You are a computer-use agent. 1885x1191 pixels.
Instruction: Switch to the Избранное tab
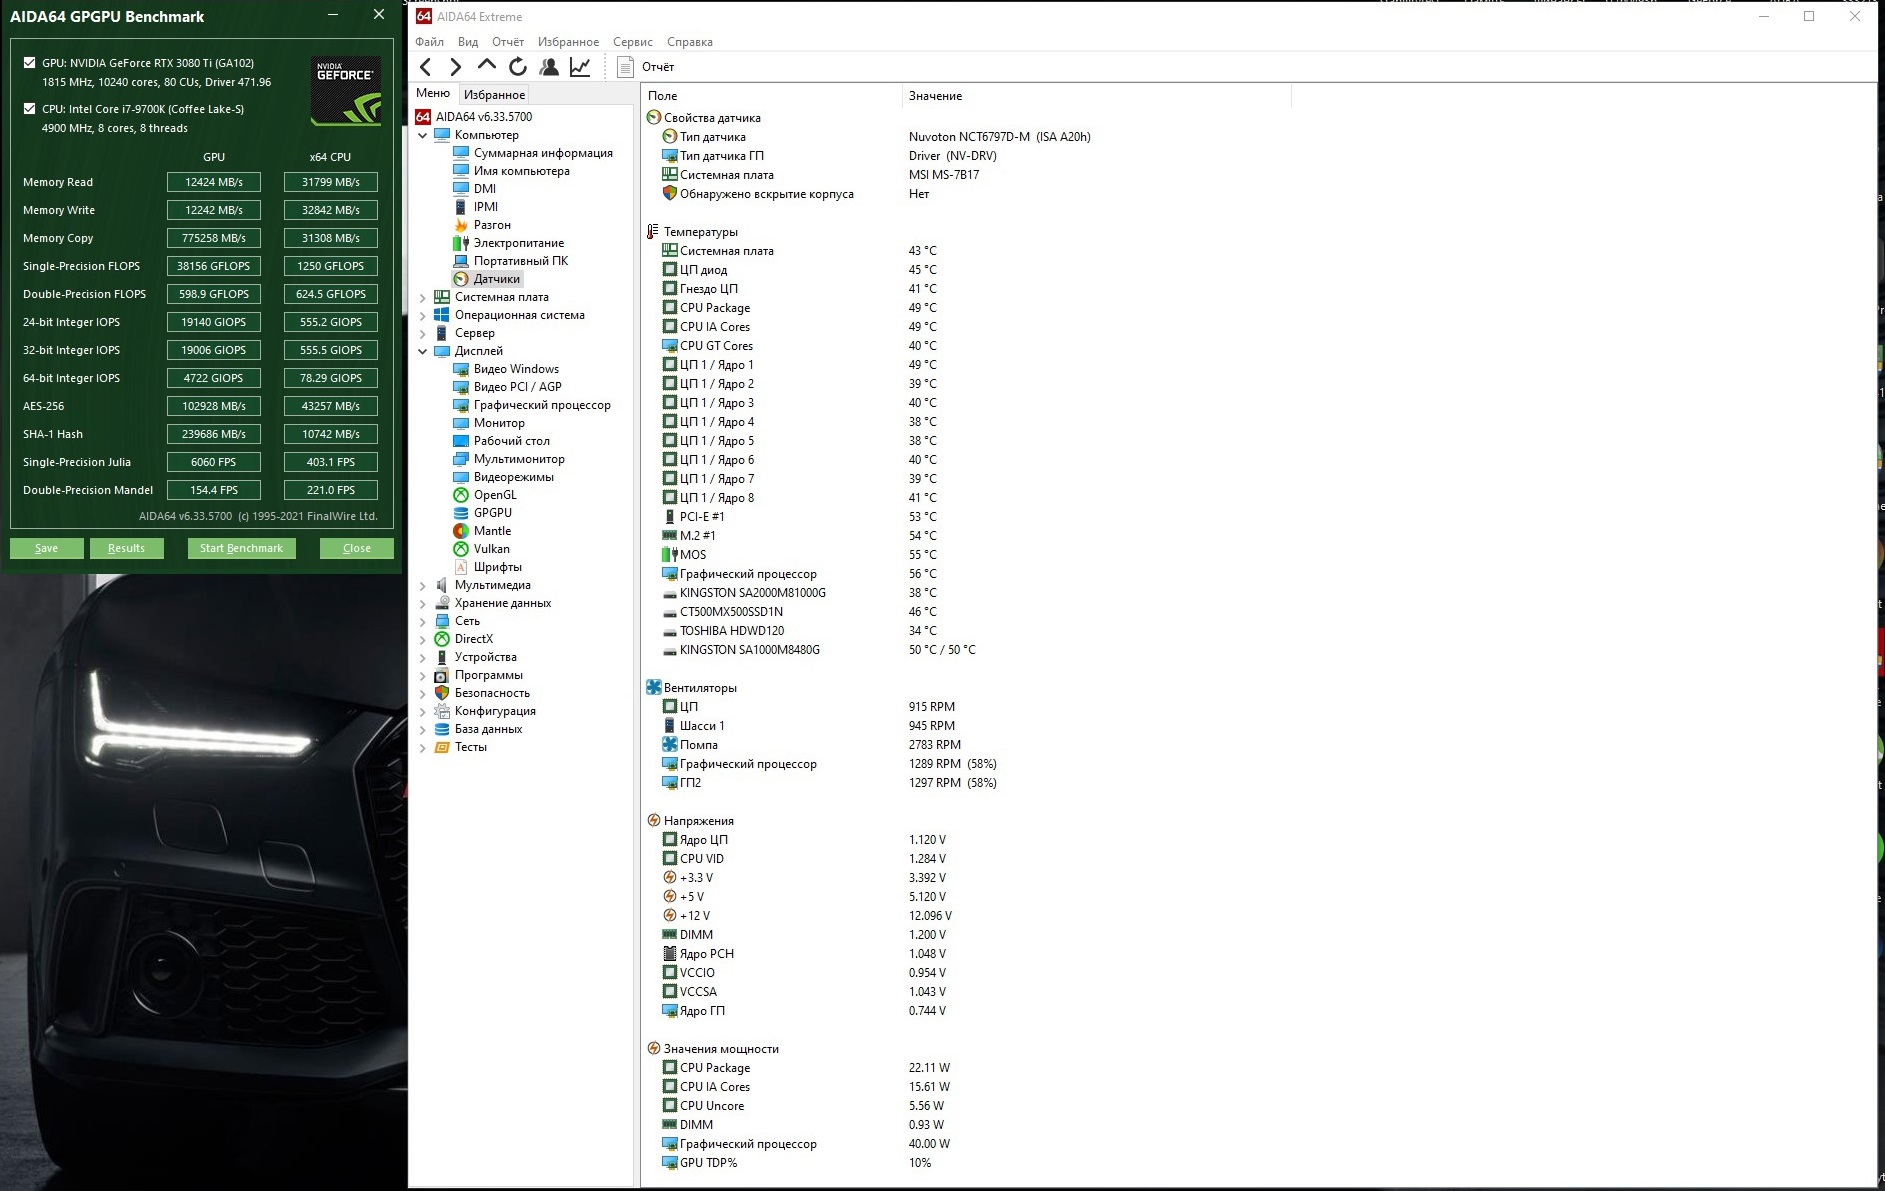pos(494,95)
